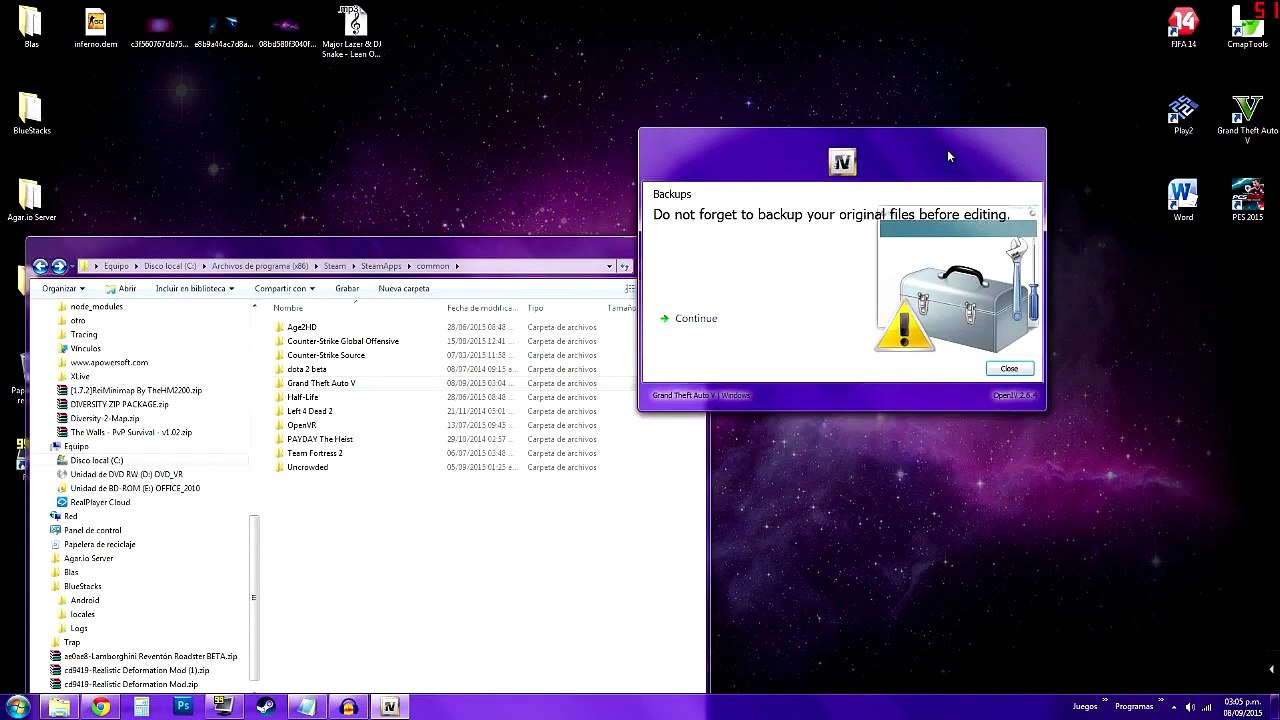
Task: Select Panel de control in the navigation tree
Action: [x=93, y=530]
